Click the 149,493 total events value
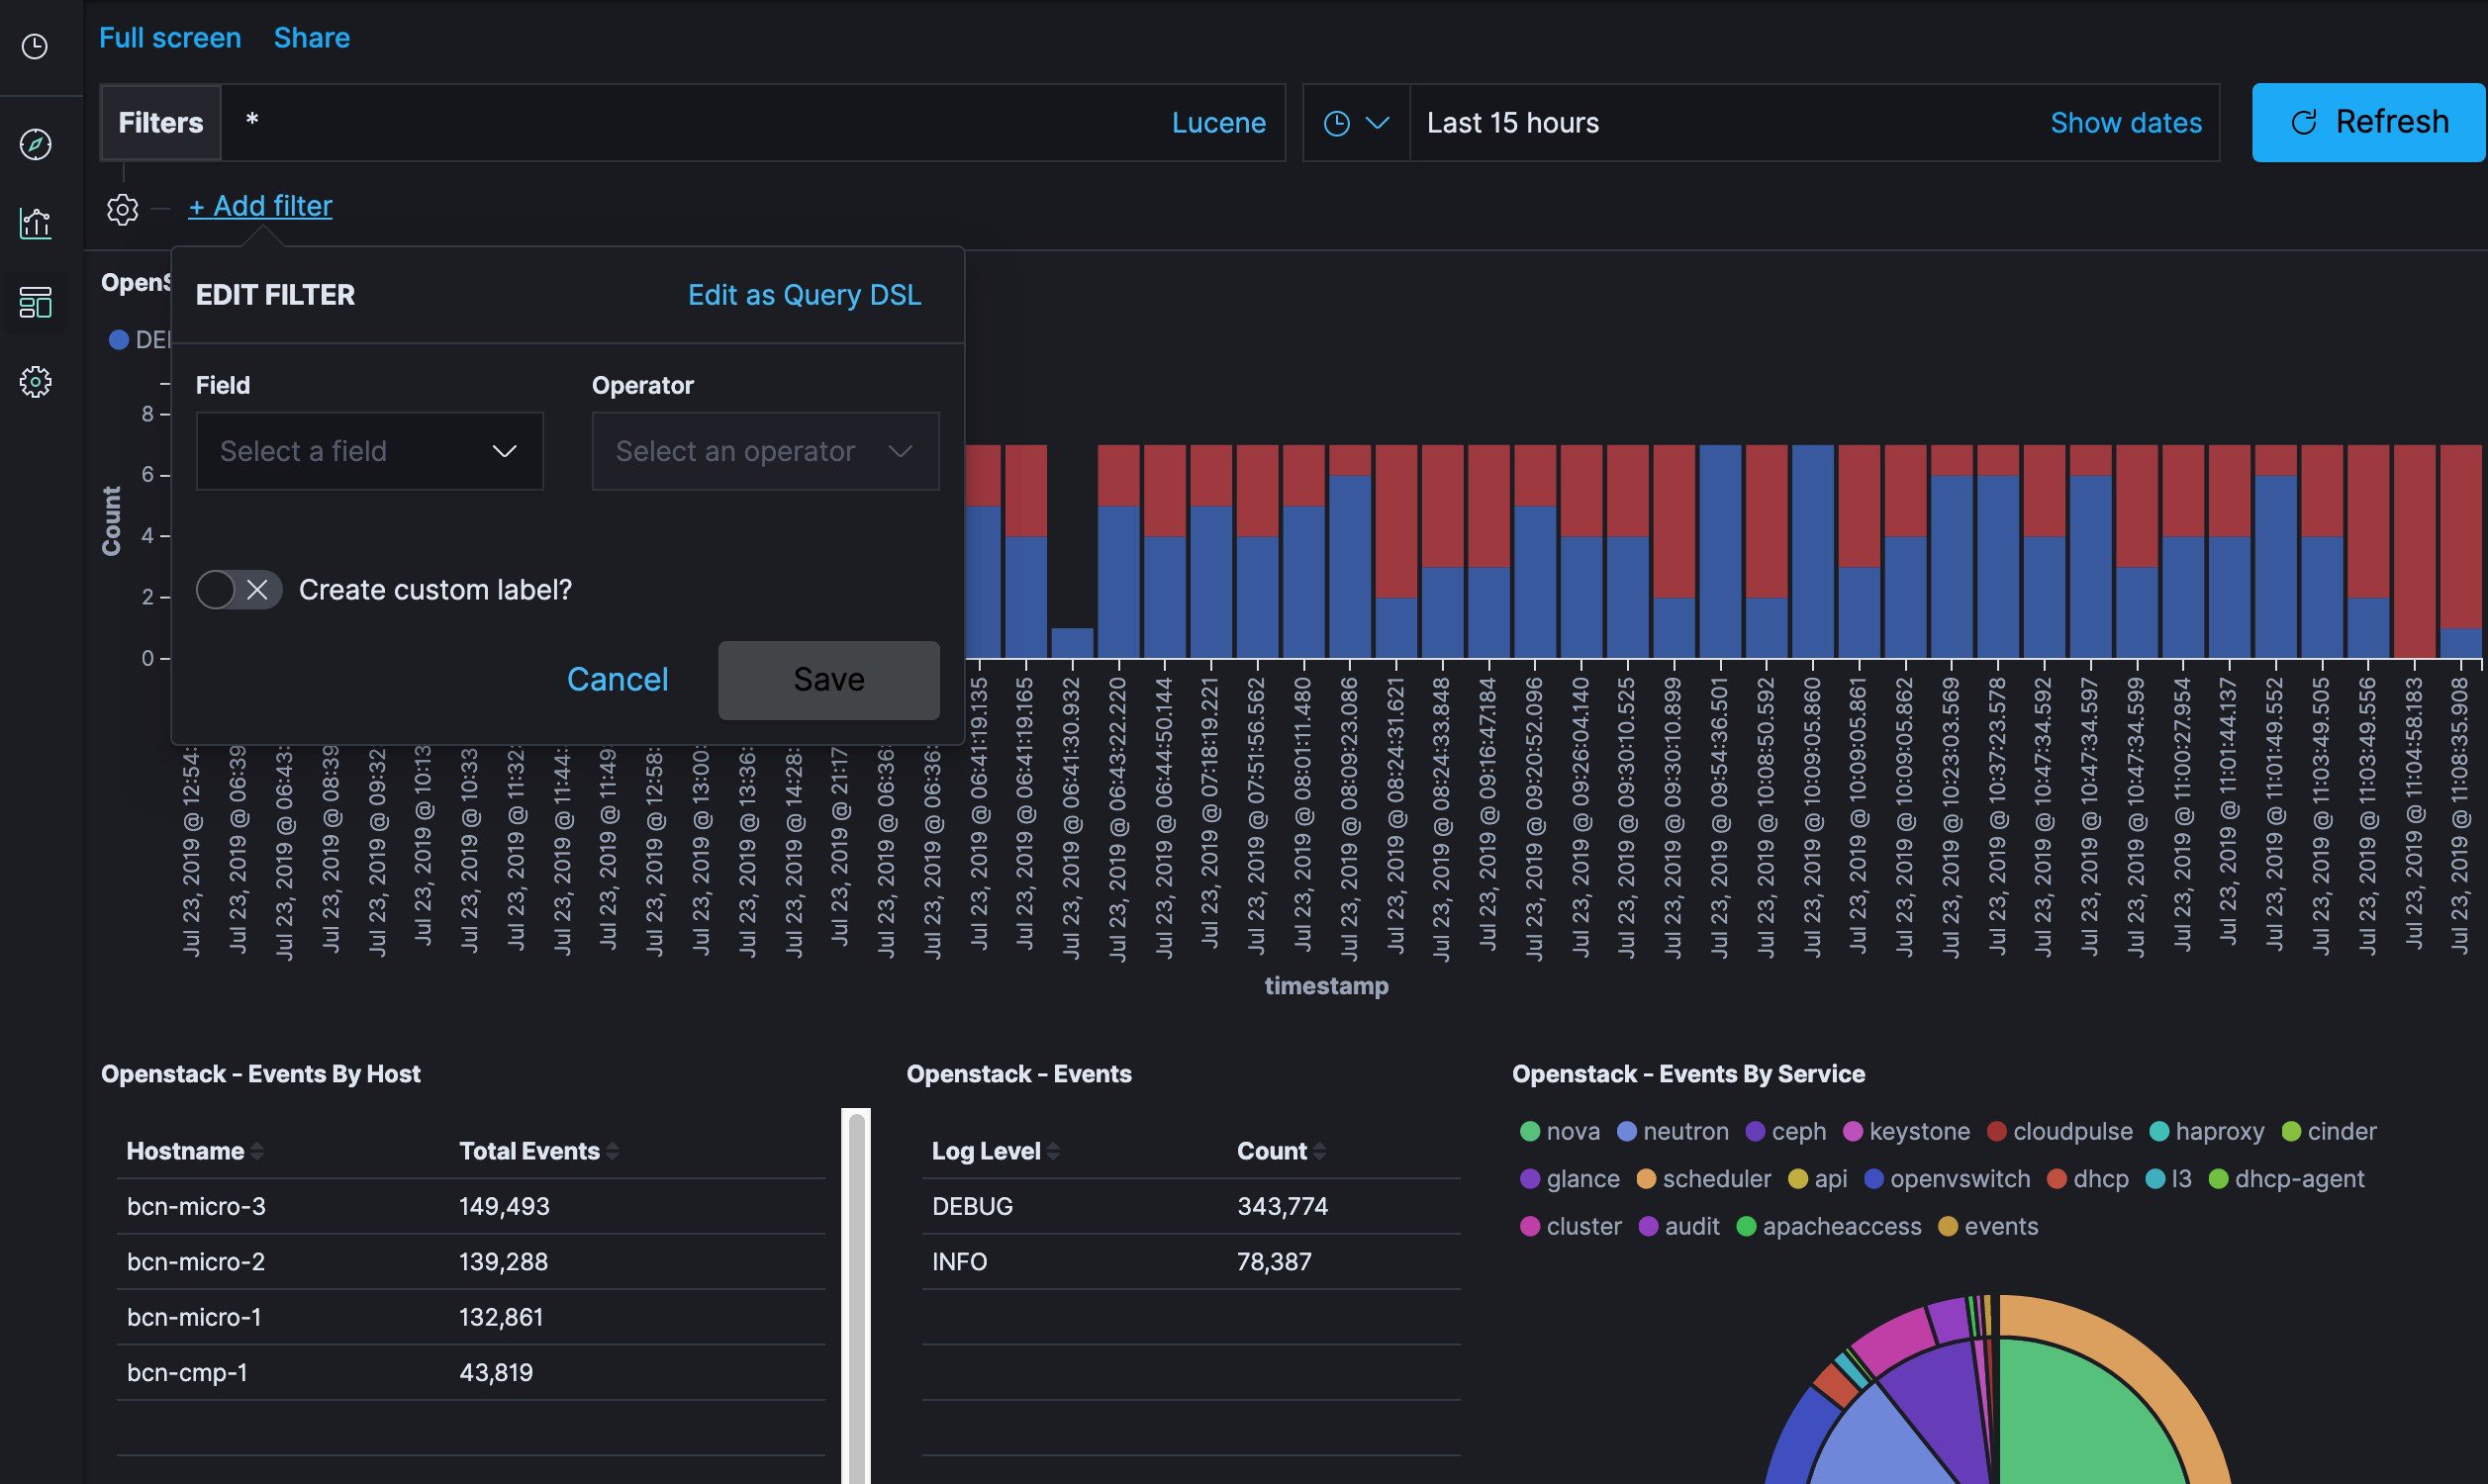 504,1206
